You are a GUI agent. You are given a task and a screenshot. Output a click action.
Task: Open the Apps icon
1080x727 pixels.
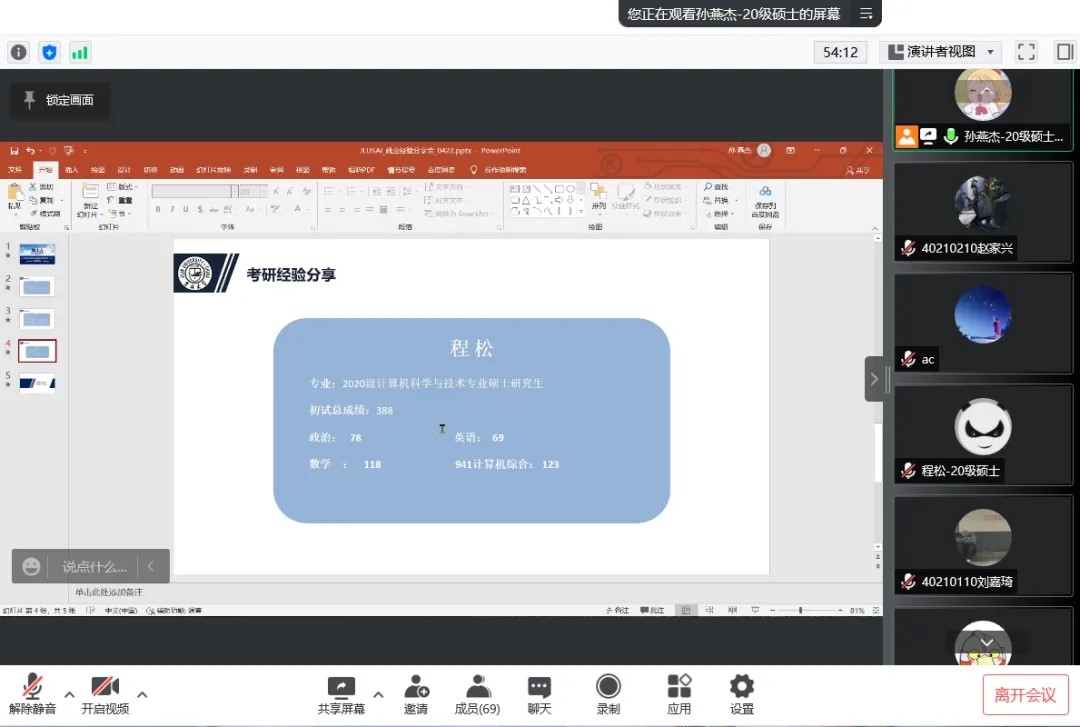679,694
